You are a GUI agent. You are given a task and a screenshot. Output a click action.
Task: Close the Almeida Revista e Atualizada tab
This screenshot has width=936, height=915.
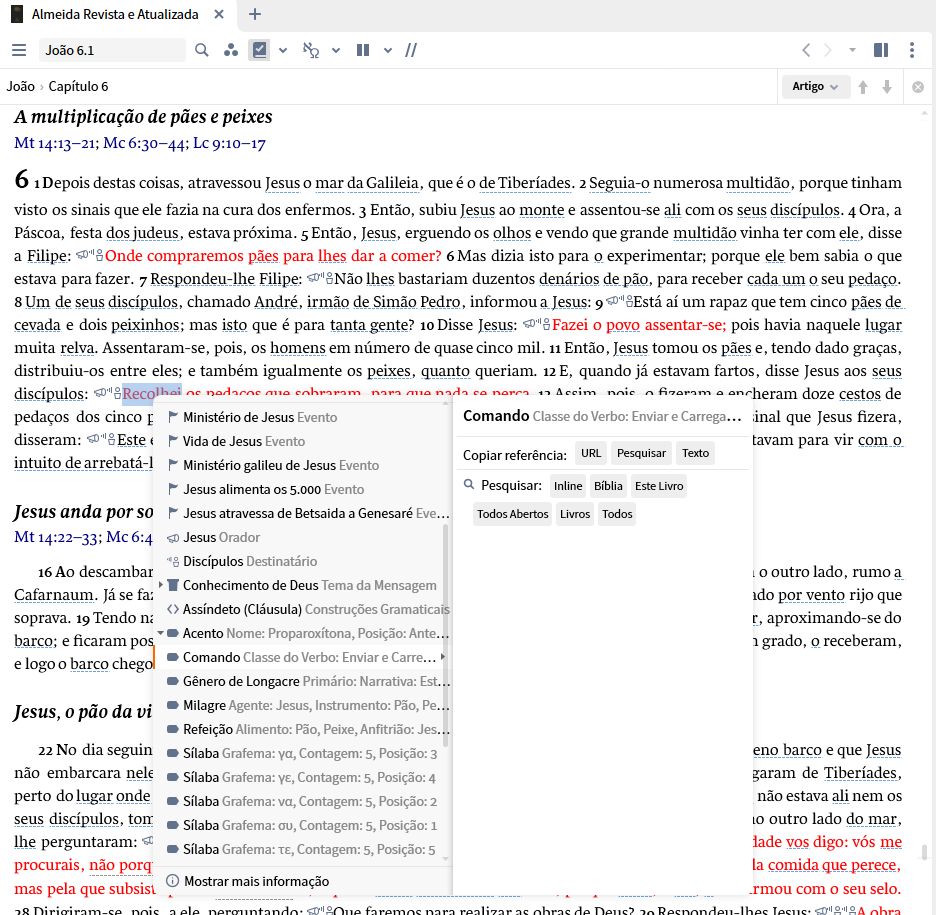click(x=219, y=14)
